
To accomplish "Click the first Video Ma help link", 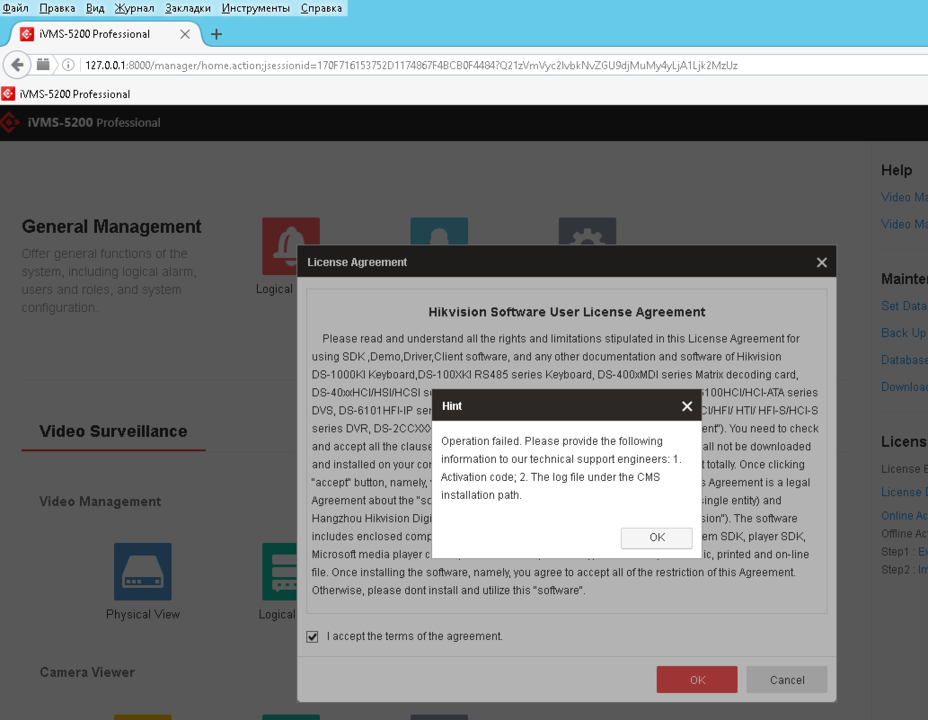I will click(904, 198).
